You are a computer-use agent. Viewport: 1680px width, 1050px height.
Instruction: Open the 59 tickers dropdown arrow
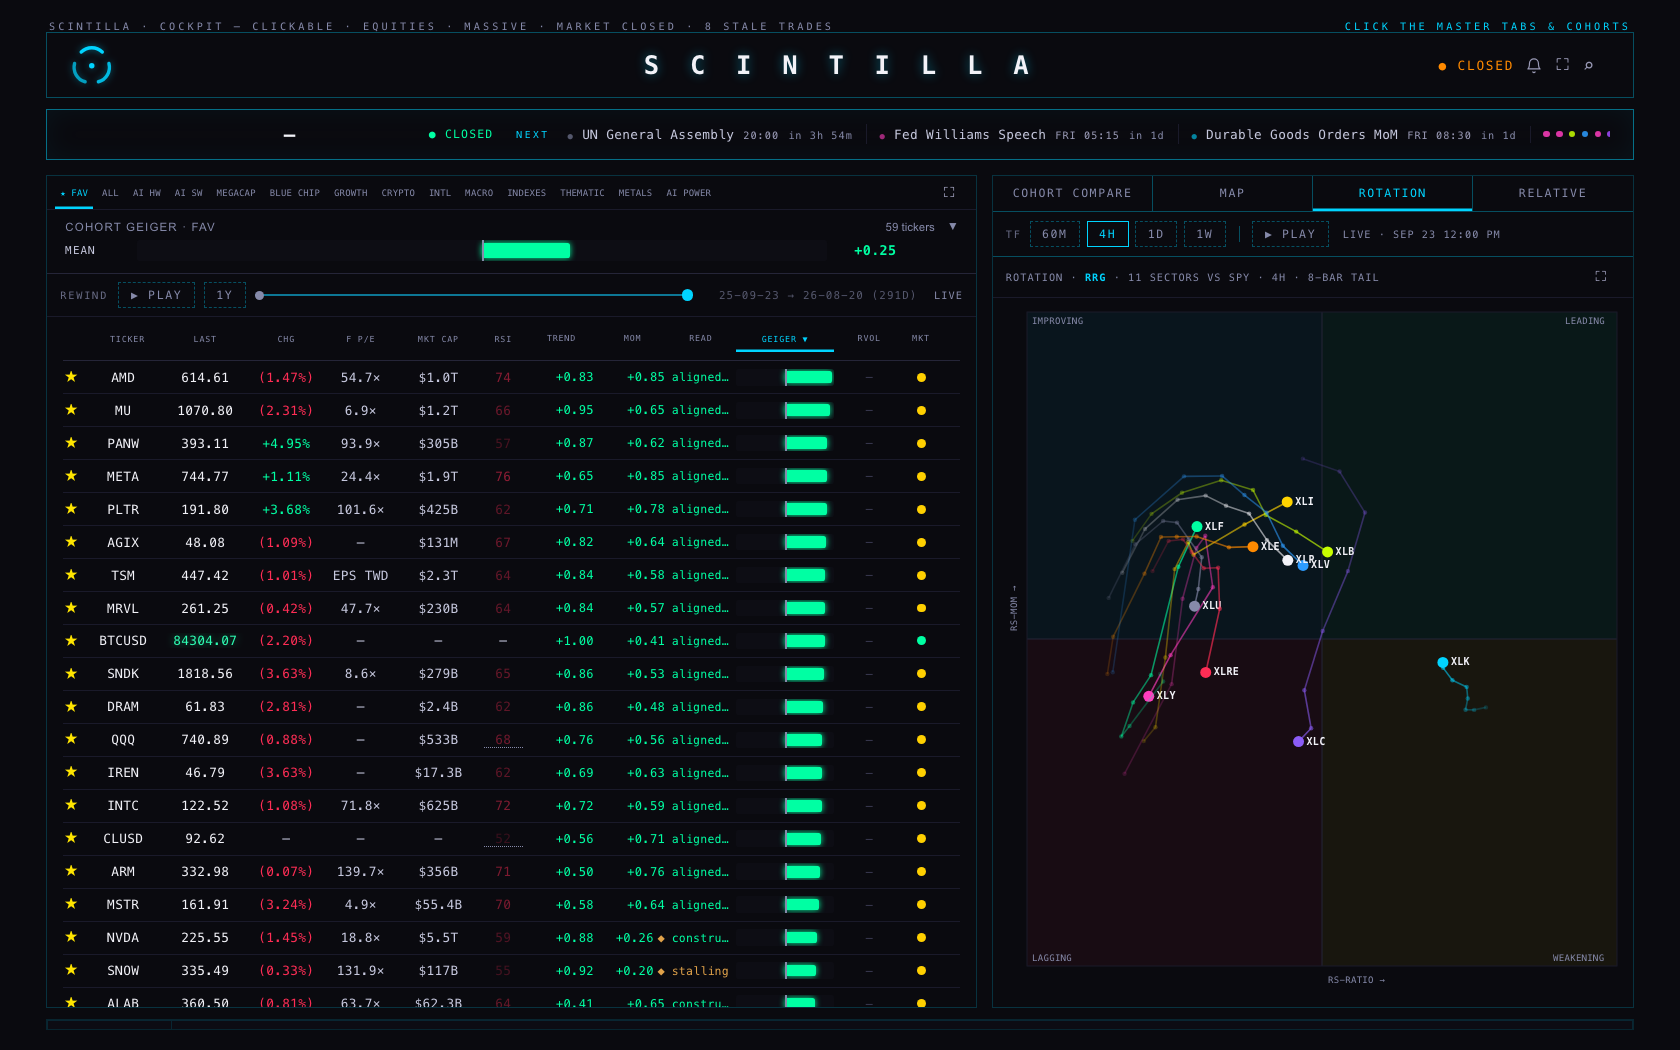(x=952, y=227)
